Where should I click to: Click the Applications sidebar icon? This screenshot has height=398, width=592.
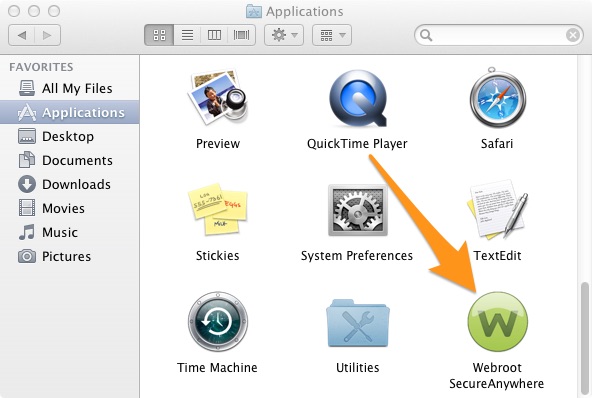[27, 113]
